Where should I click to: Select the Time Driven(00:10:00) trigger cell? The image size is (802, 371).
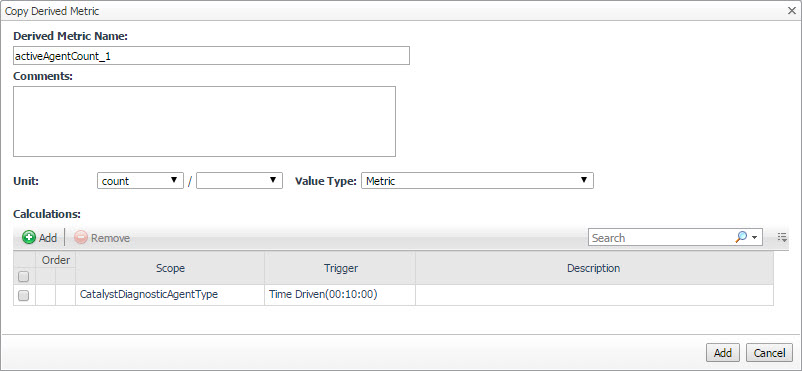pos(340,295)
